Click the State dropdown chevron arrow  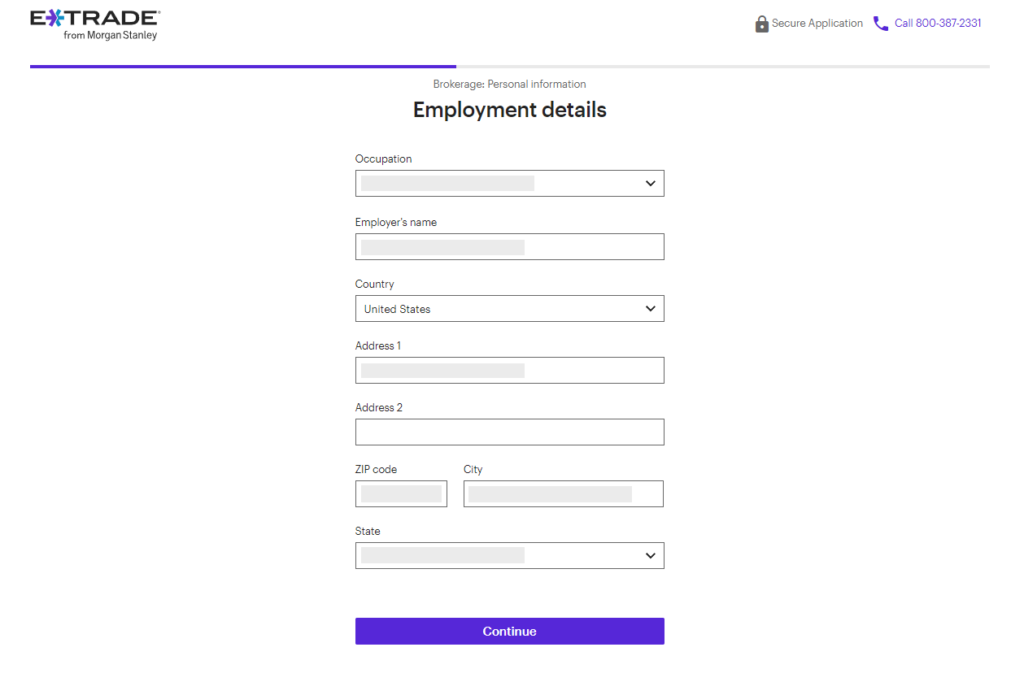coord(650,556)
